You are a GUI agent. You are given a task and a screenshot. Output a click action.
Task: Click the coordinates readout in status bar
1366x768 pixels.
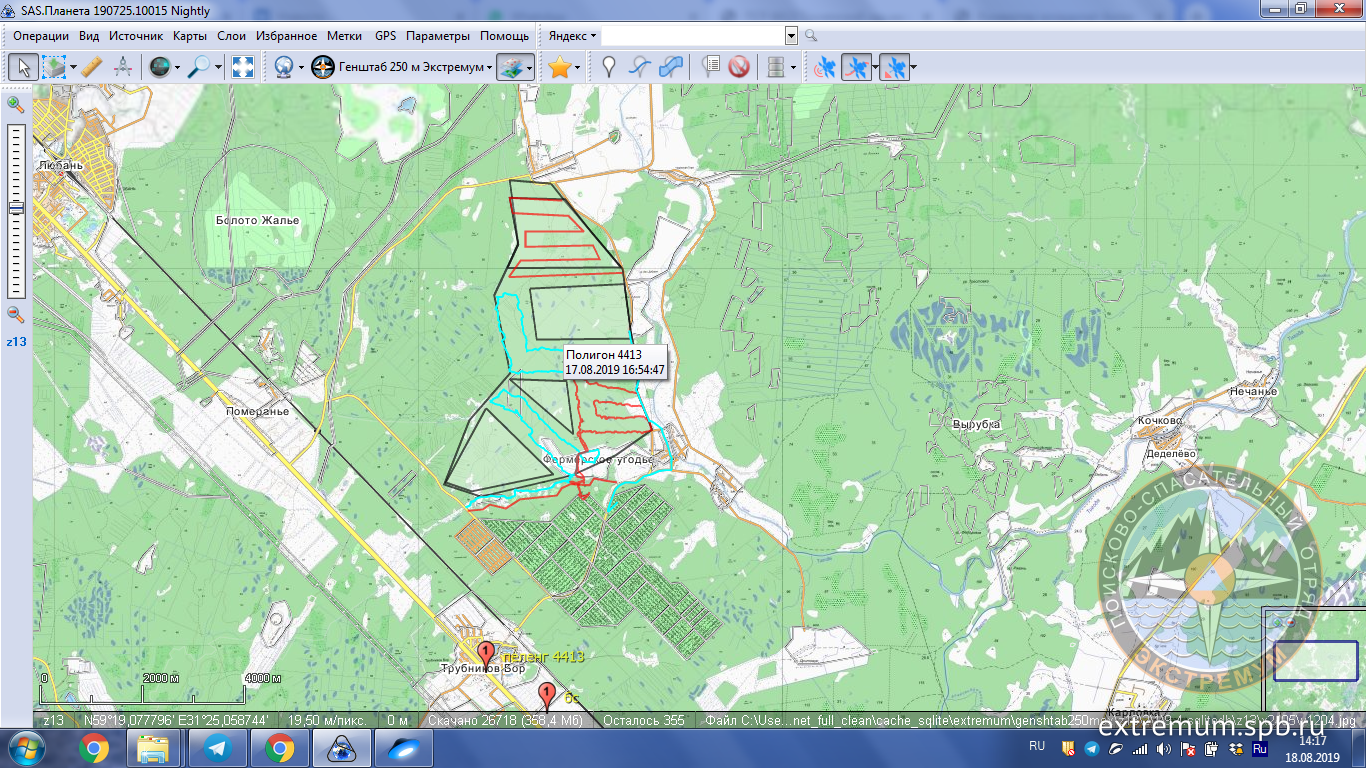[176, 720]
